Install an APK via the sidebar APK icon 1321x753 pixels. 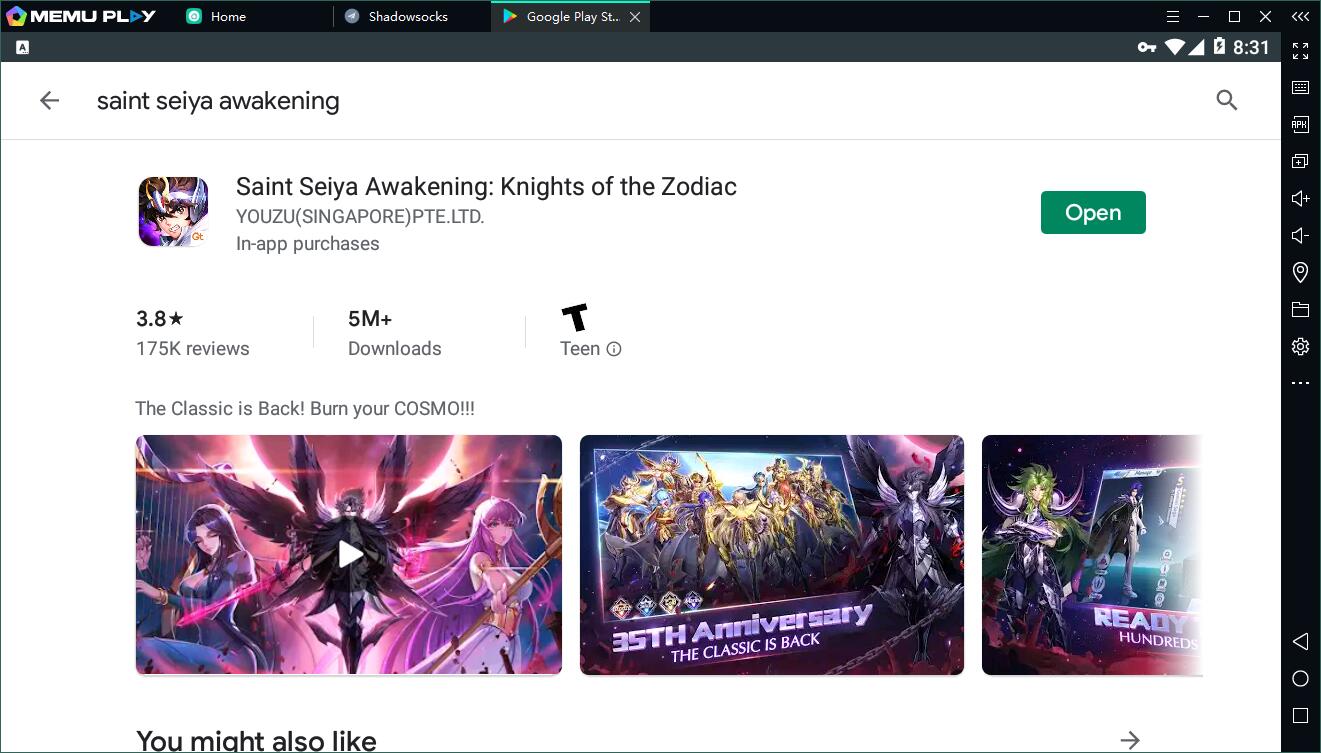coord(1300,124)
